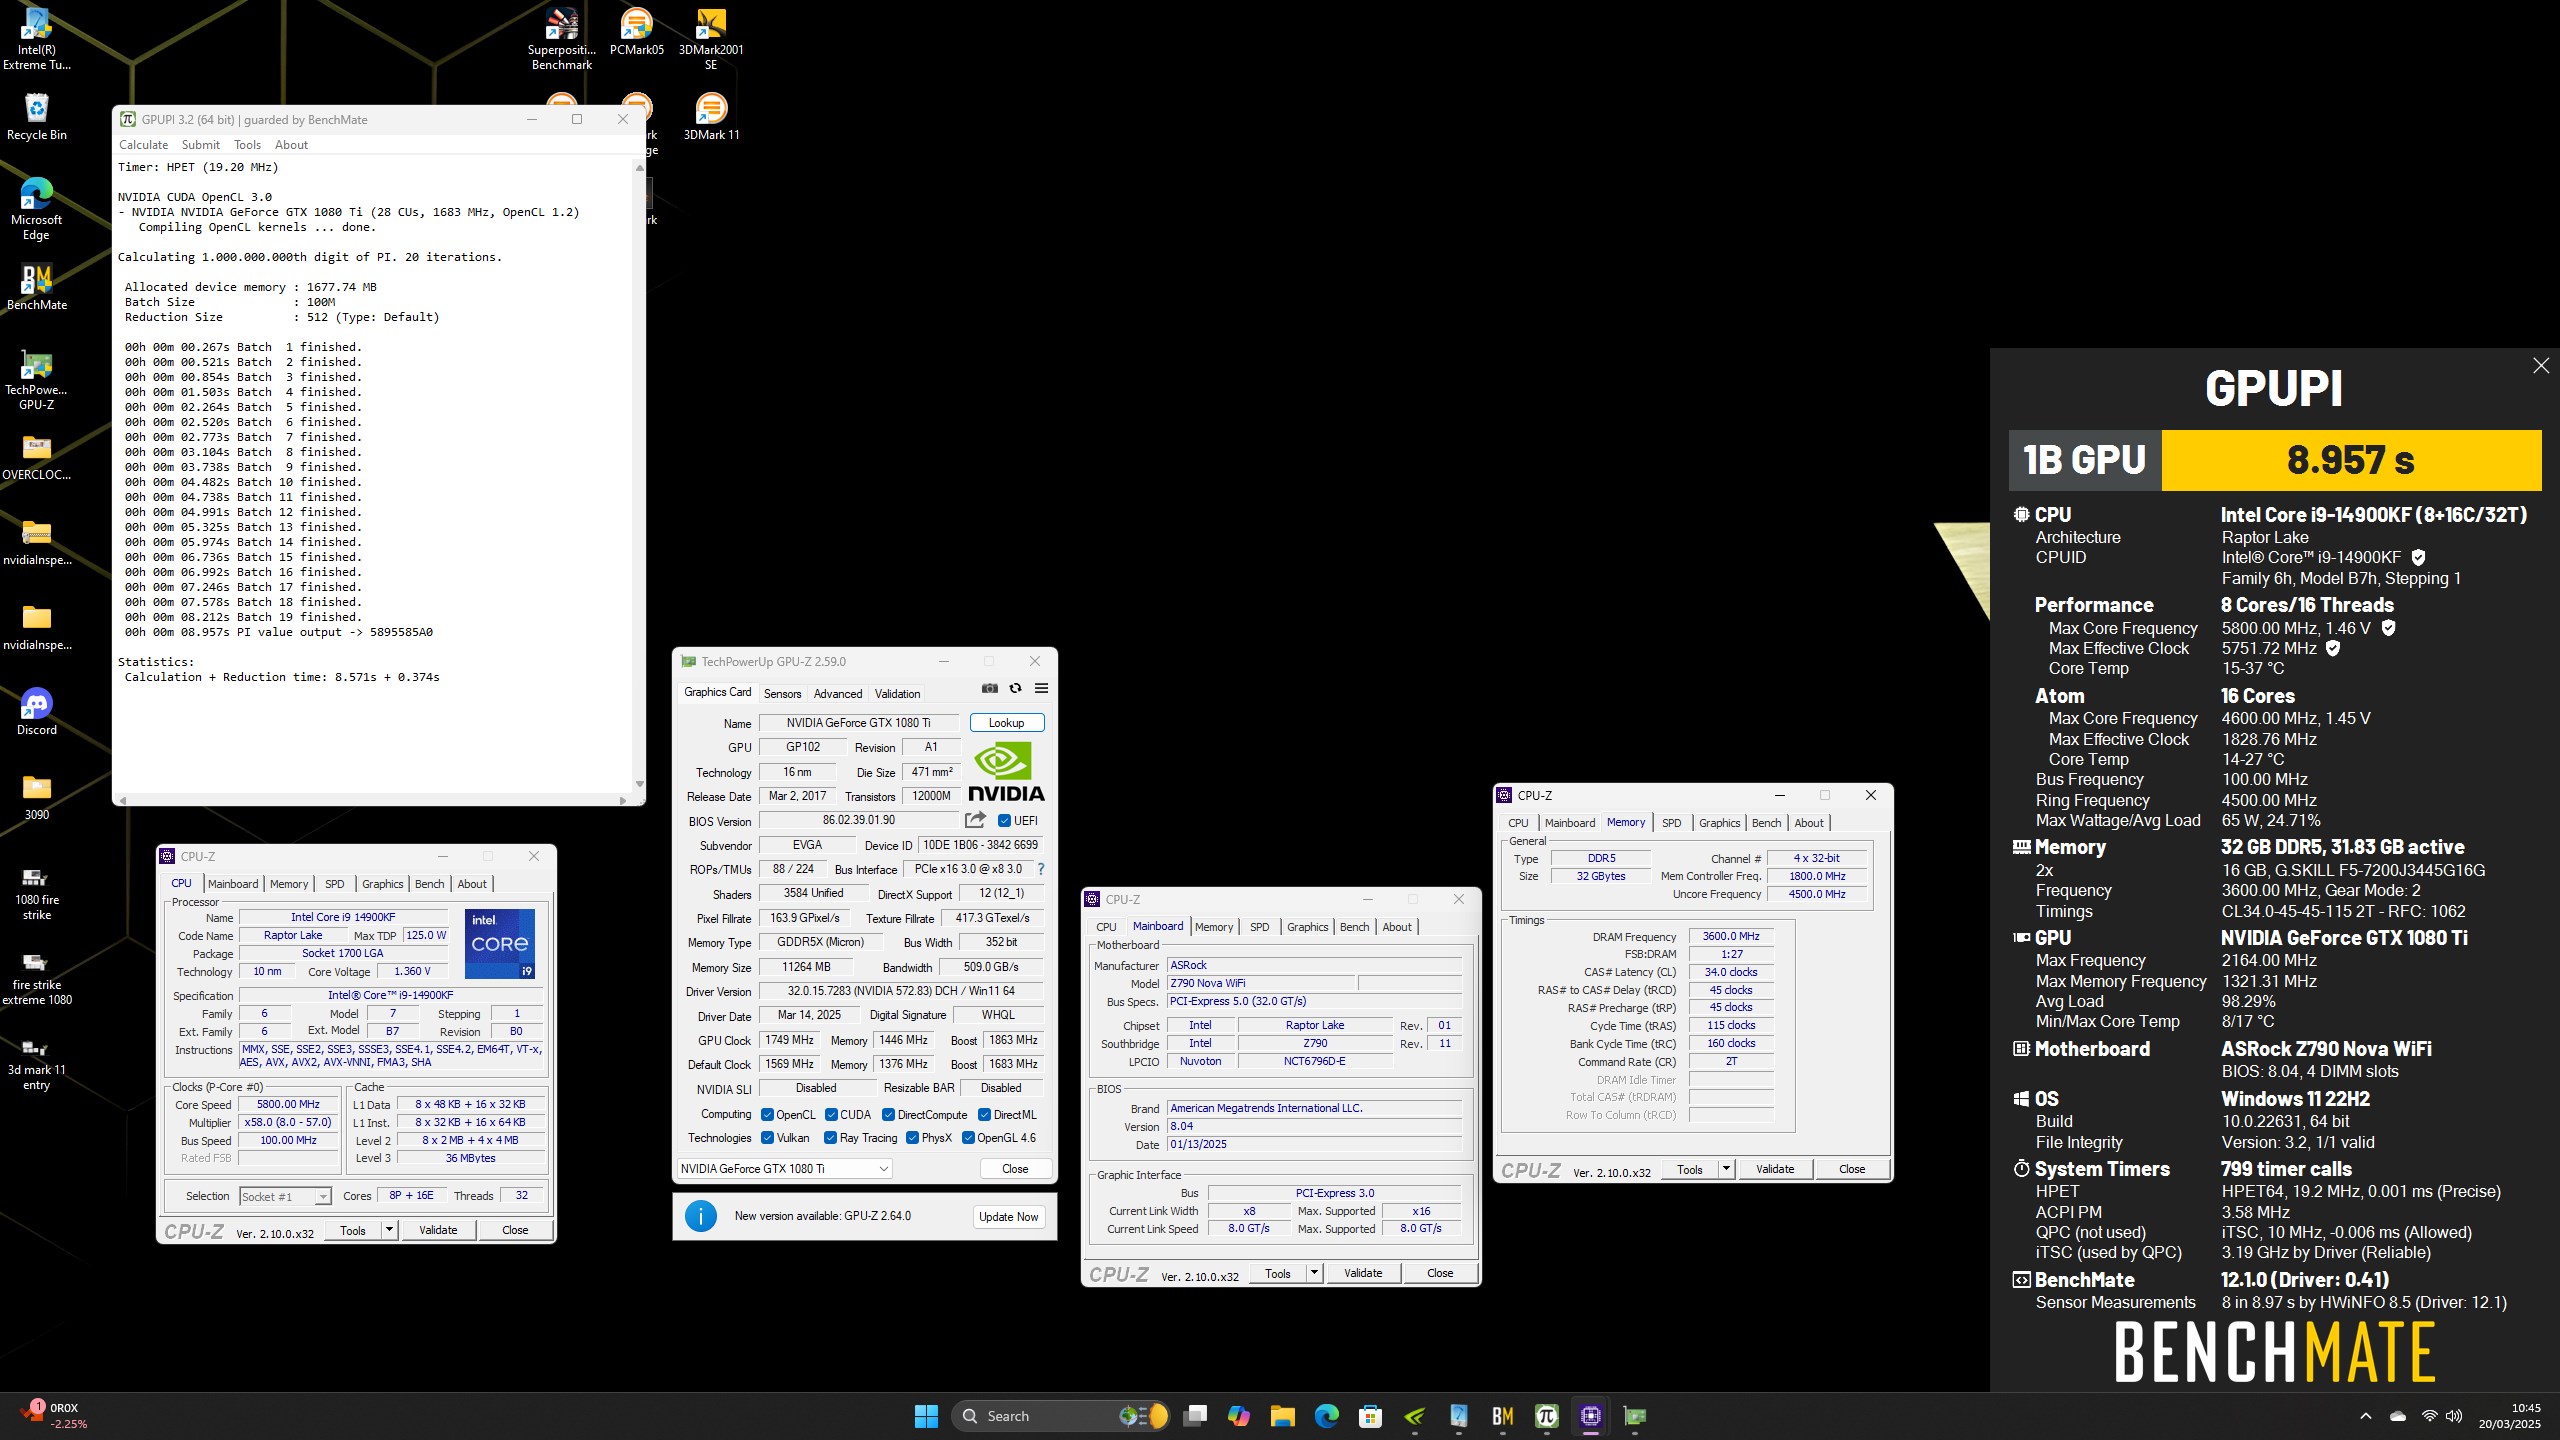Launch Microsoft Edge from desktop
2560x1440 pixels.
pos(37,209)
